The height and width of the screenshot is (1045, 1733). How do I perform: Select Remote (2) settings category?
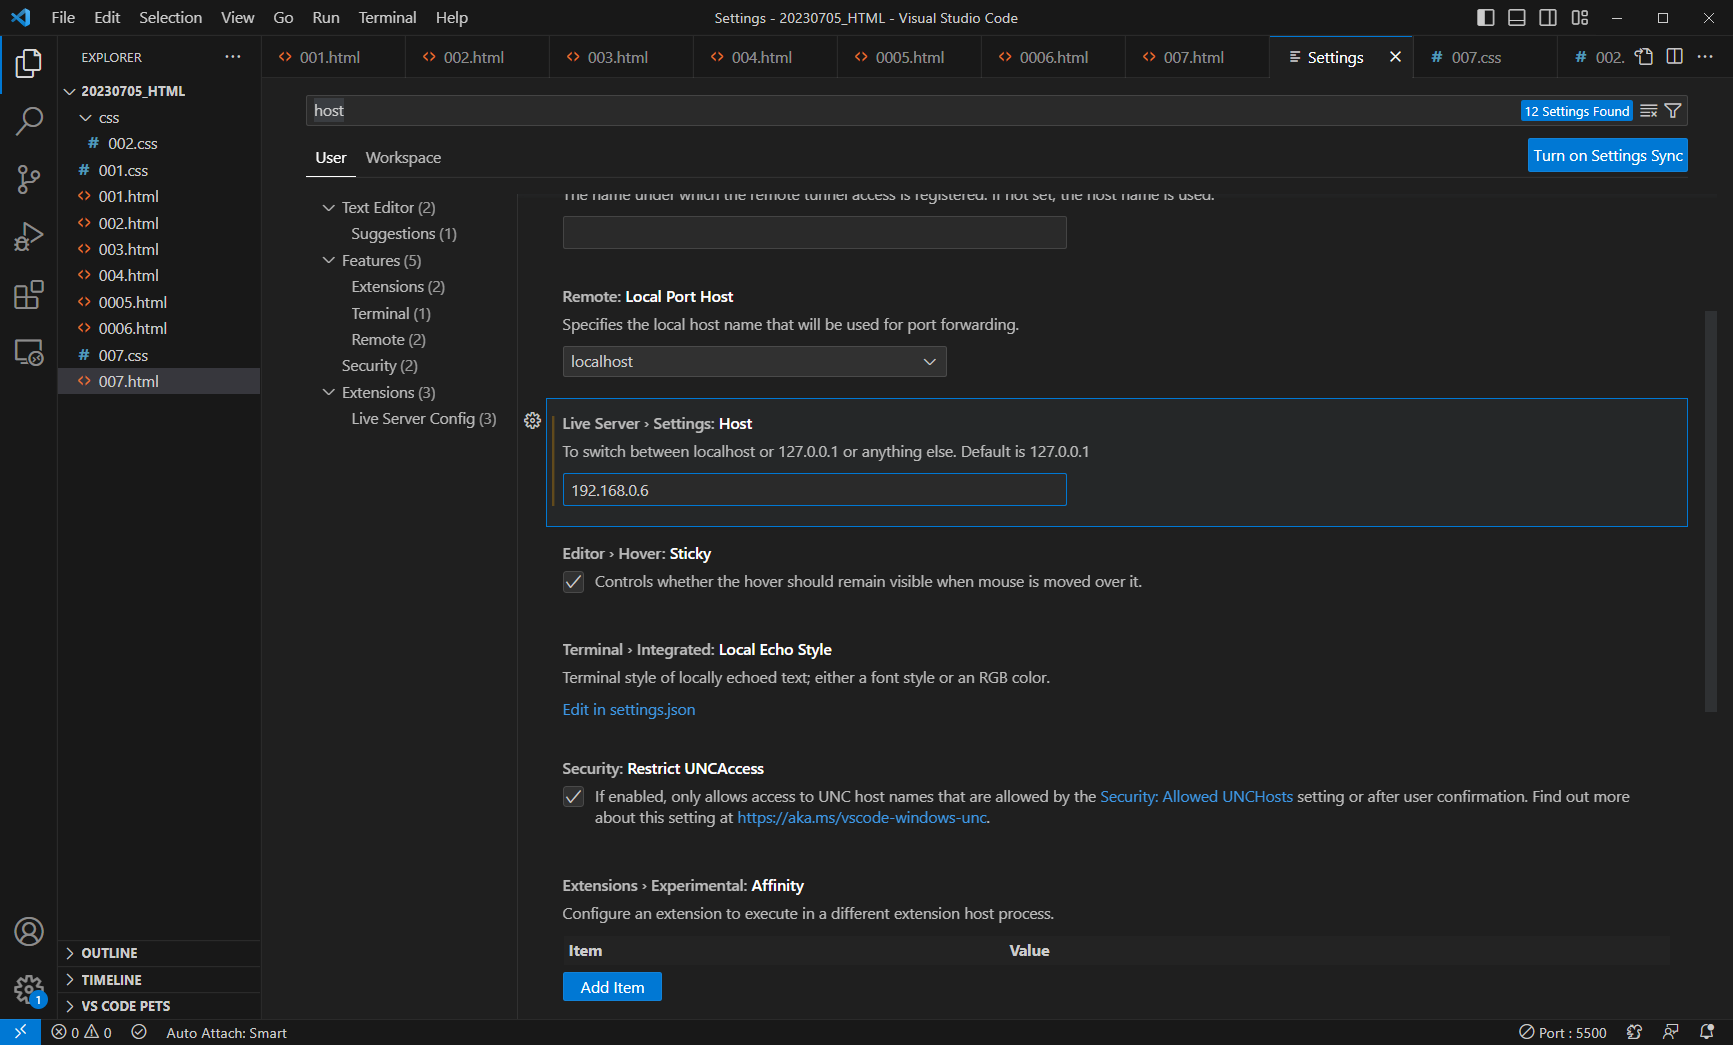tap(389, 340)
